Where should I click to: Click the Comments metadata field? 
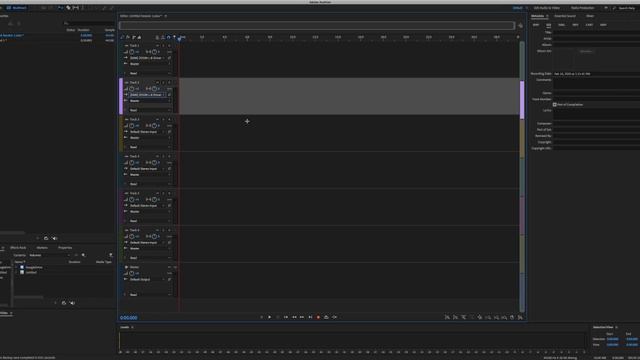[597, 83]
